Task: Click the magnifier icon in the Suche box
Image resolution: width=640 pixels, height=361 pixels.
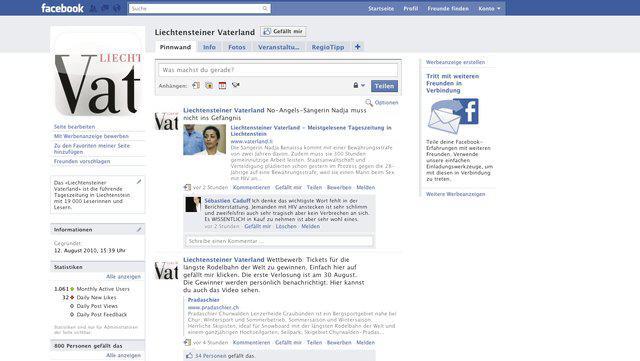Action: [x=265, y=8]
